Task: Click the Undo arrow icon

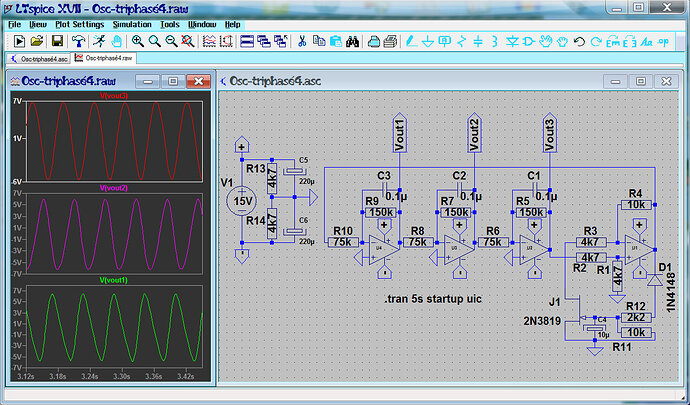Action: (580, 41)
